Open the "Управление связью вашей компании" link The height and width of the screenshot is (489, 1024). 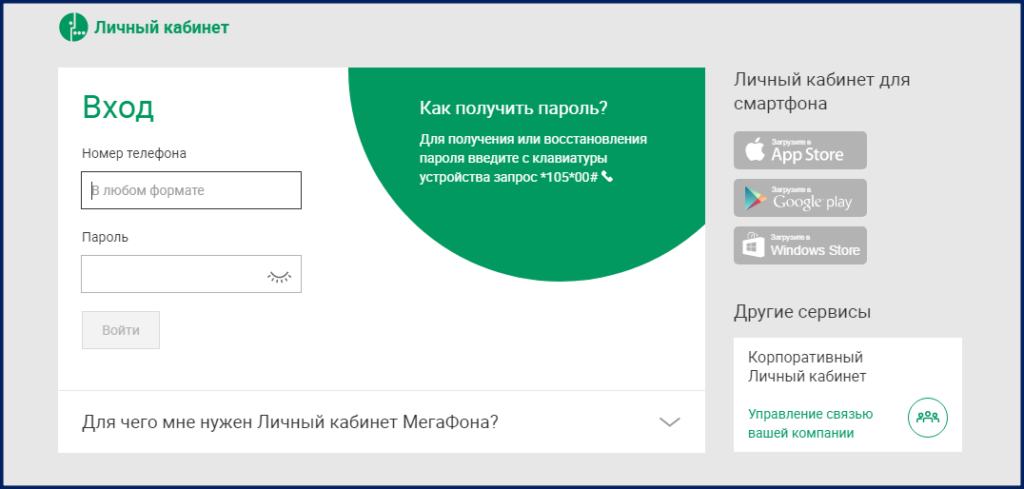[811, 423]
